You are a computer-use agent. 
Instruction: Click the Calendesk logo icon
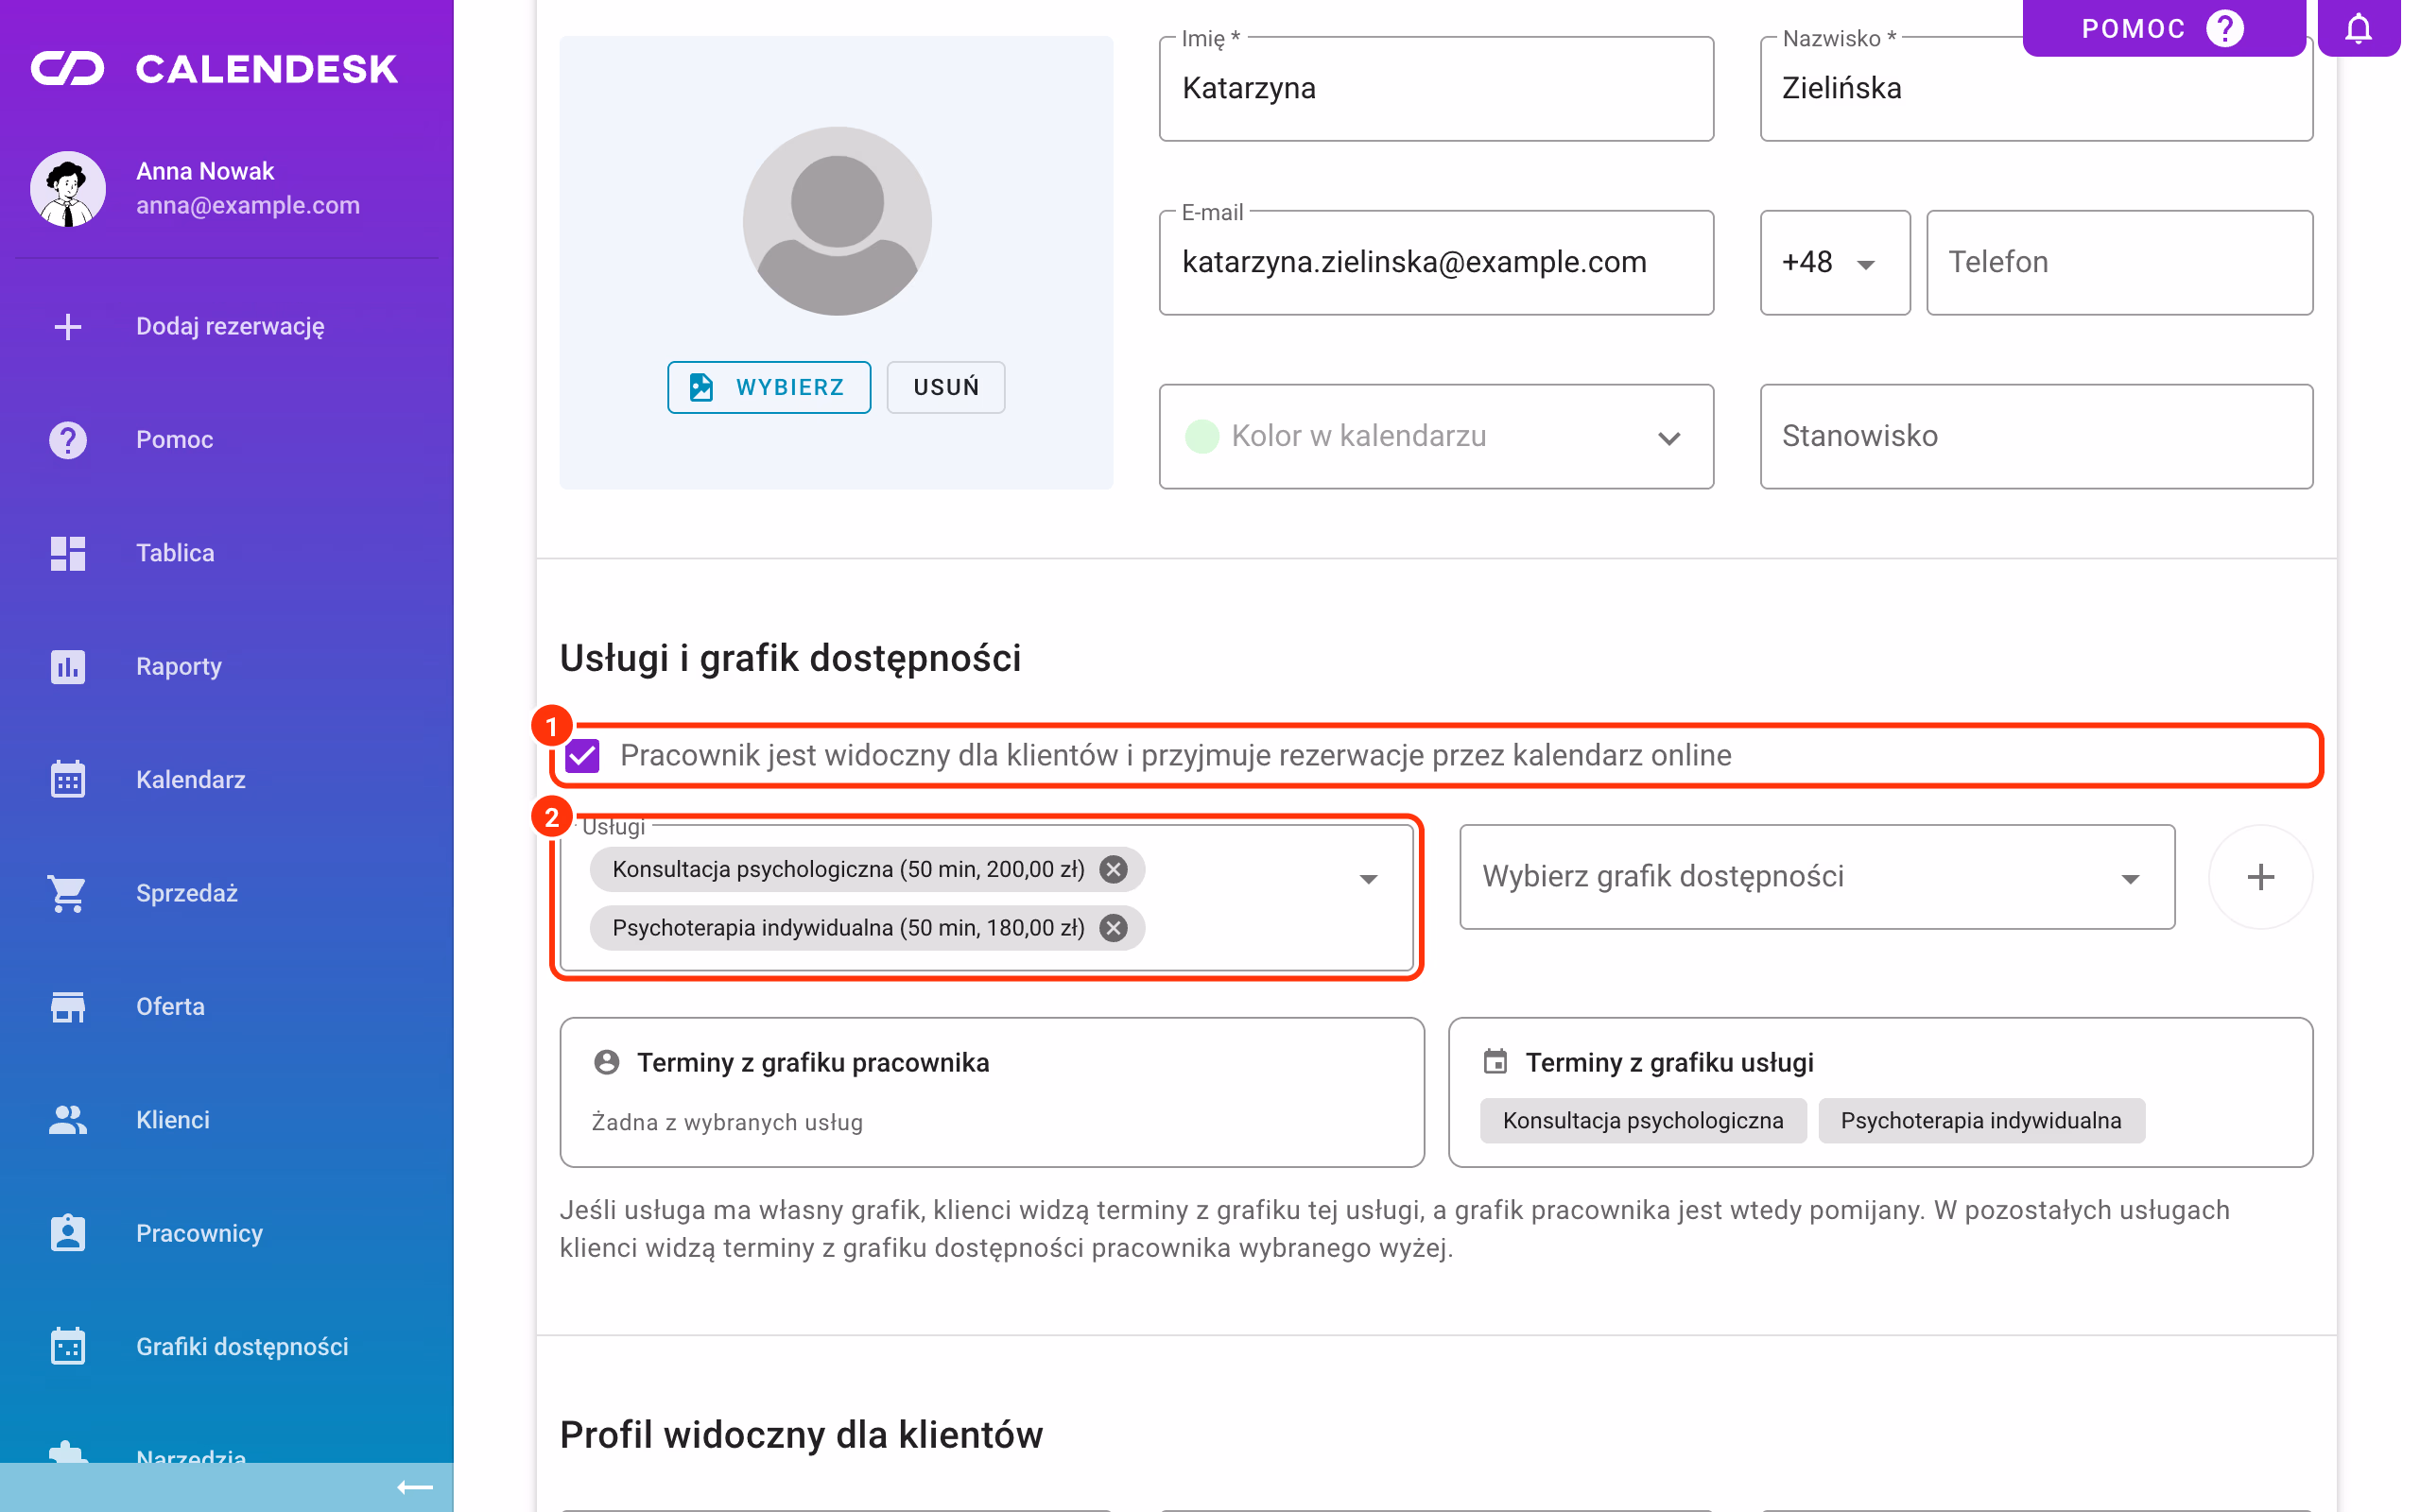(x=68, y=68)
